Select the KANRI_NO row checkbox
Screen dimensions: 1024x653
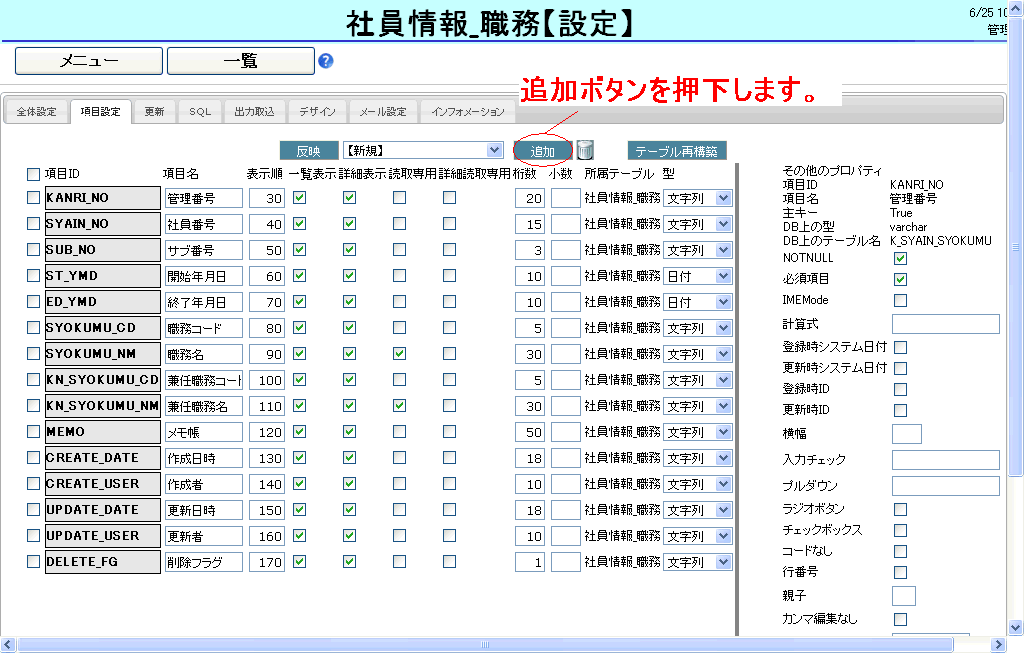point(34,198)
